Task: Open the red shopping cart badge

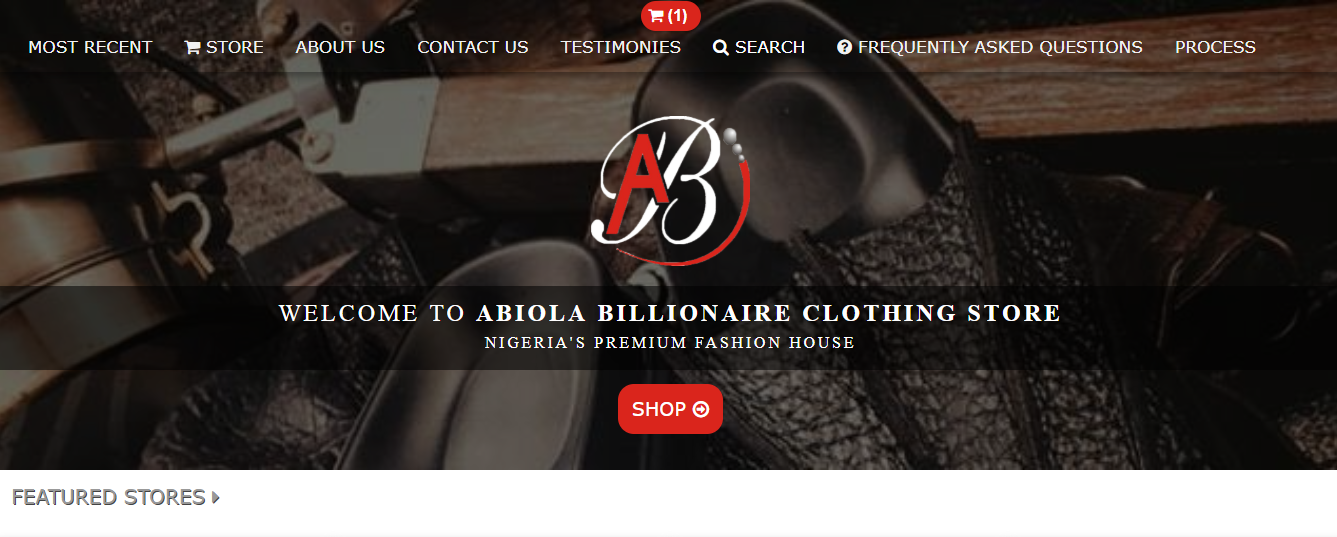Action: click(670, 16)
